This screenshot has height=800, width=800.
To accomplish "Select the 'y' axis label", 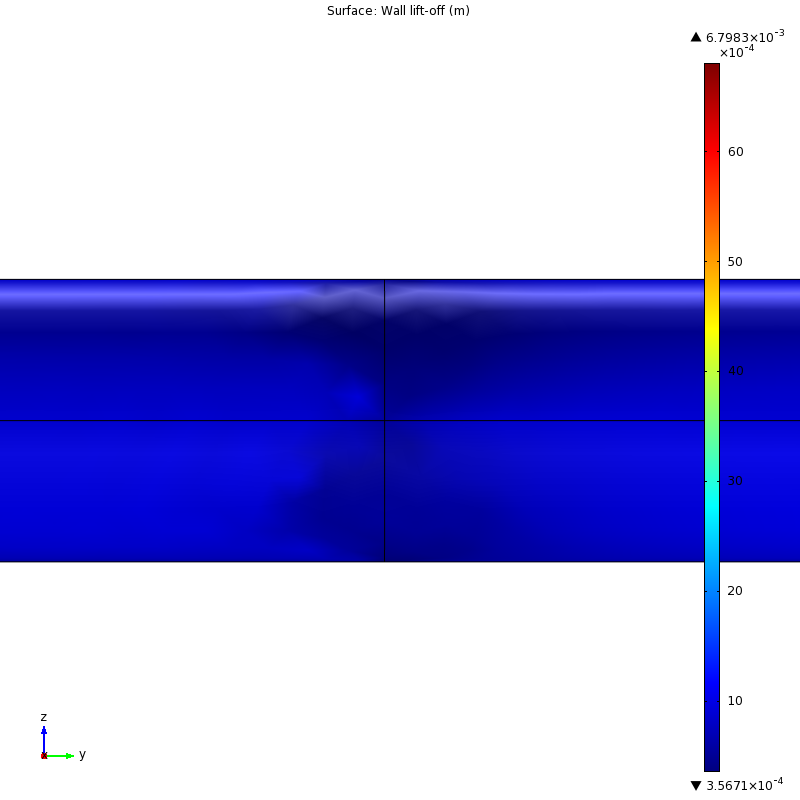I will coord(82,754).
